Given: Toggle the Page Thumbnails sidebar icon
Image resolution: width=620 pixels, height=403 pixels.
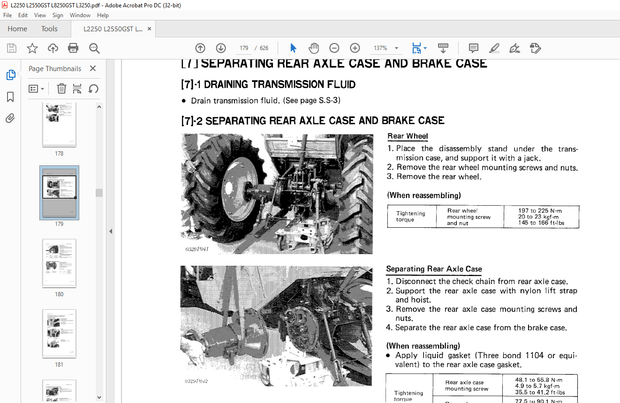Looking at the screenshot, I should [x=11, y=75].
